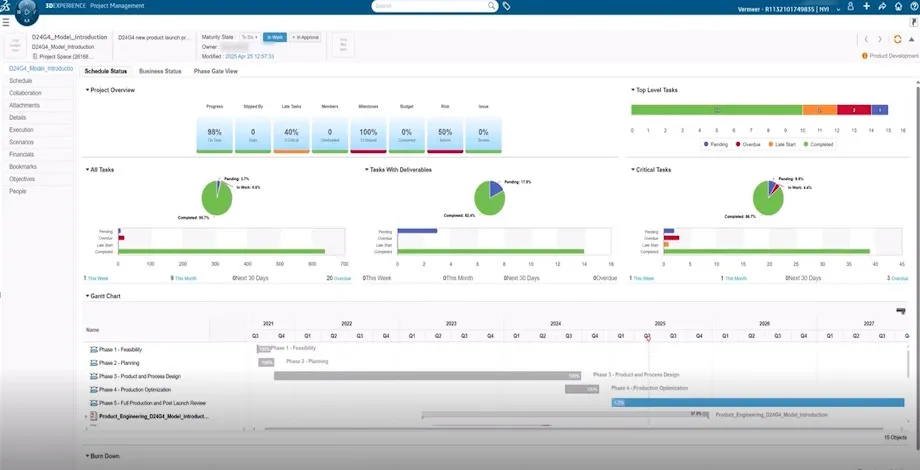
Task: Toggle the Overdue legend item
Action: (x=748, y=144)
